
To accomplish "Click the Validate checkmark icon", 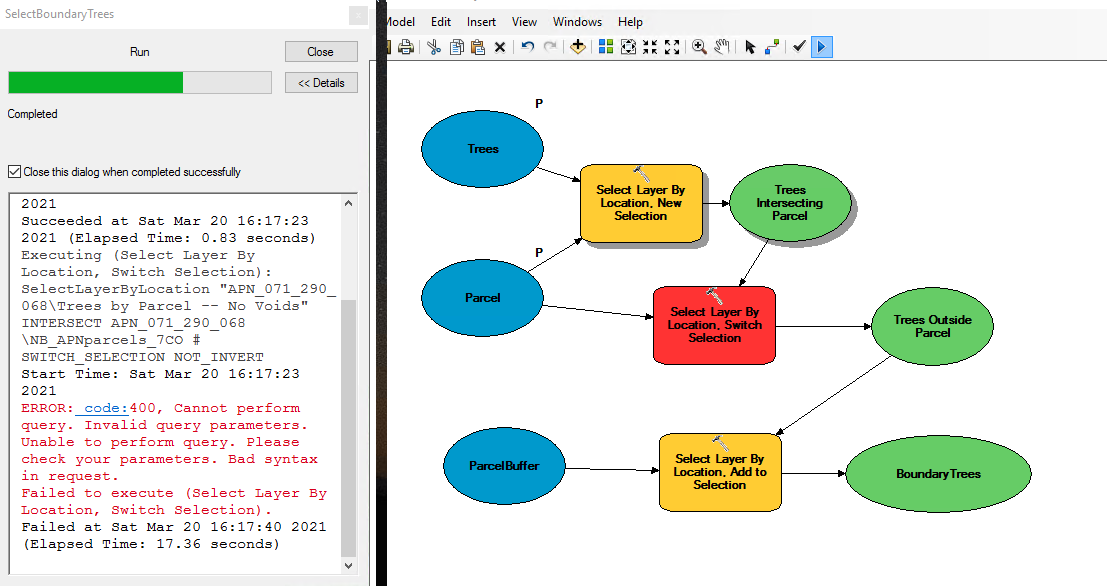I will pyautogui.click(x=799, y=47).
